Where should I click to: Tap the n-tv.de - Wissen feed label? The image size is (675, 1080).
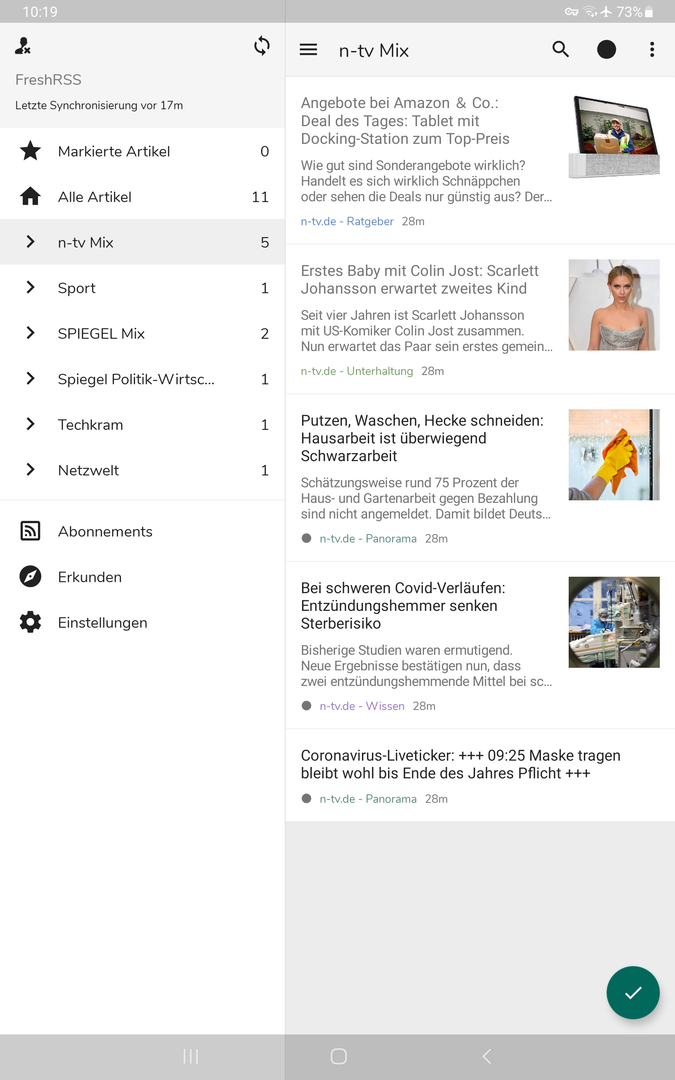pos(362,706)
